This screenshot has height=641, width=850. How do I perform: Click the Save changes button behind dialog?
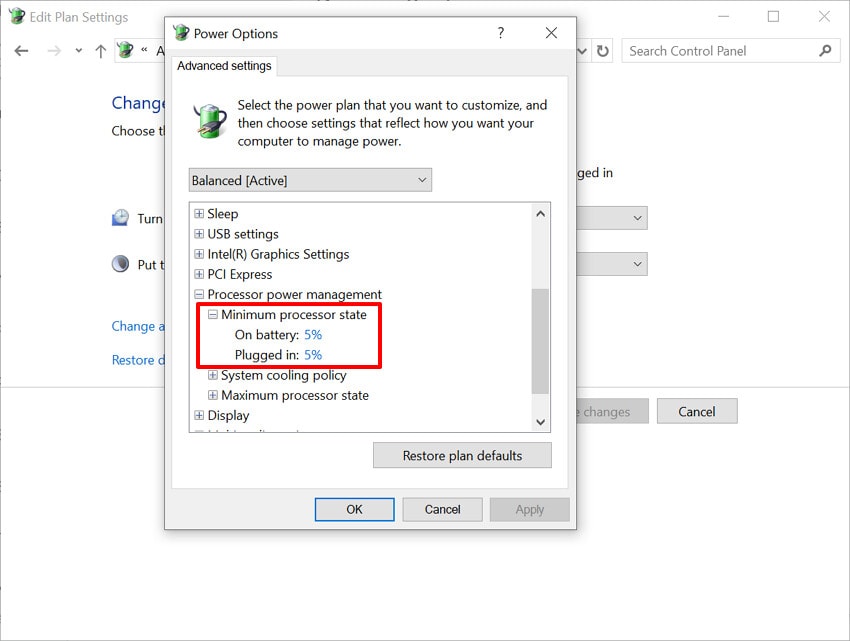point(613,412)
